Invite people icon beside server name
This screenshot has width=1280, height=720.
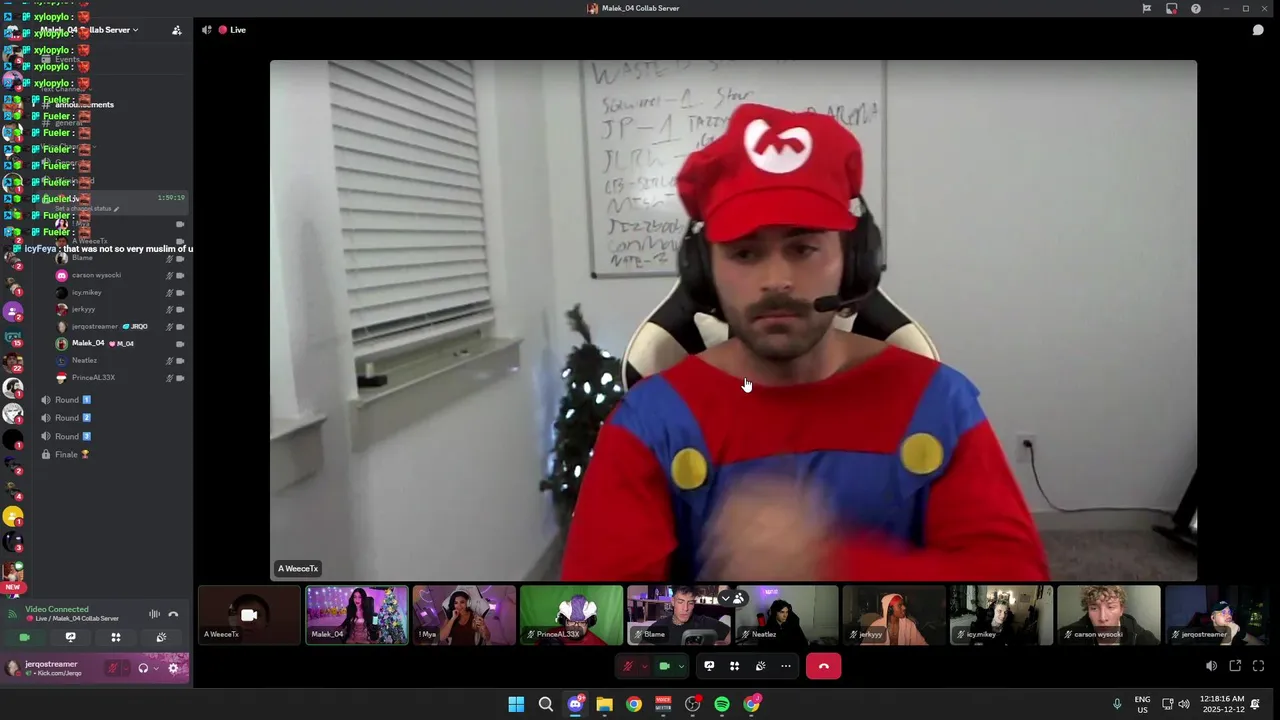pos(177,30)
